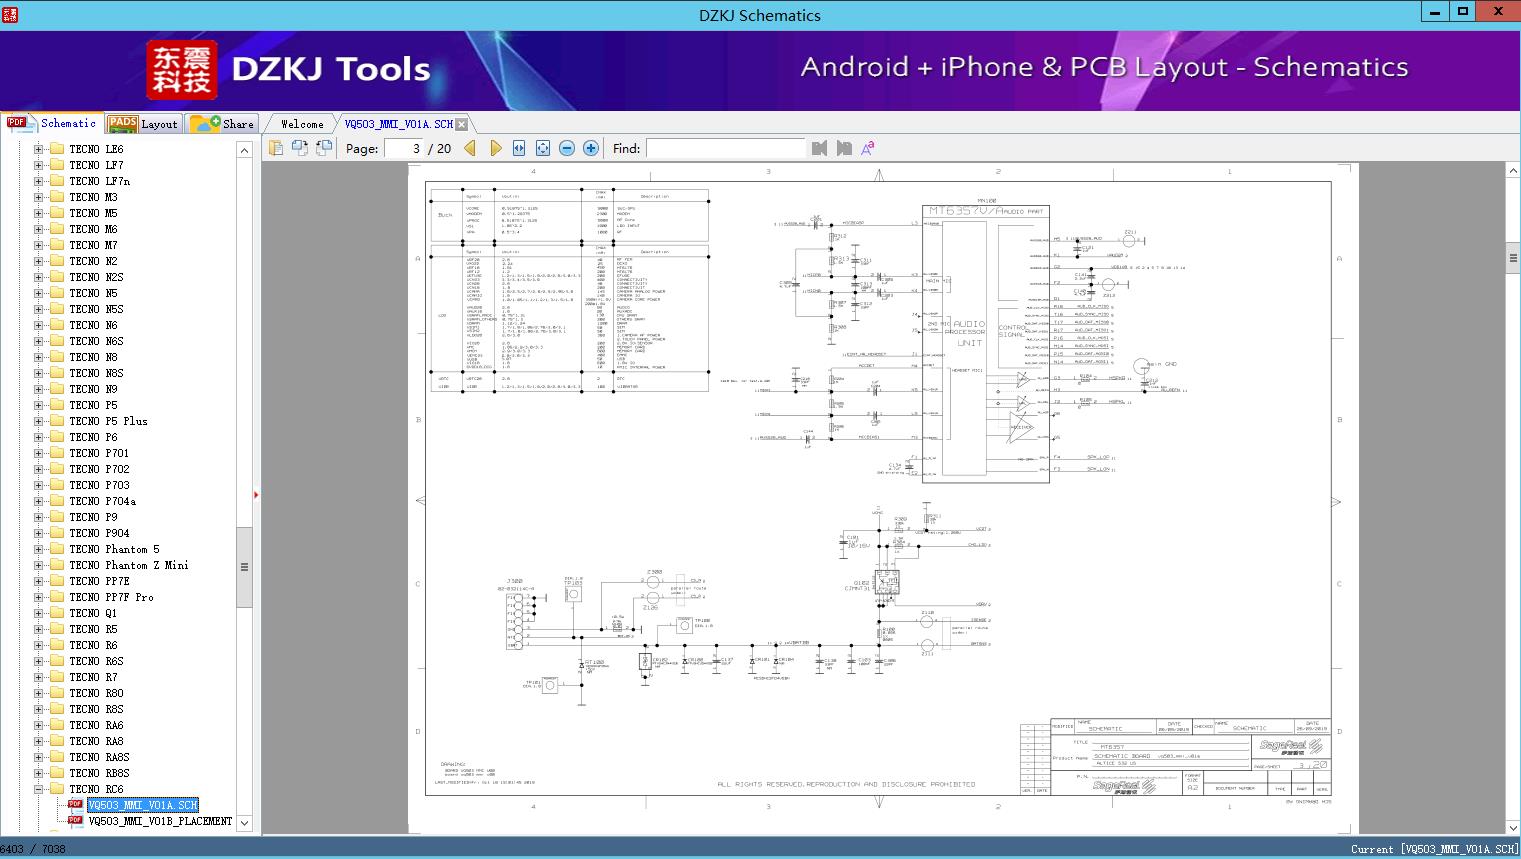The height and width of the screenshot is (859, 1521).
Task: Expand the TECNO Phantom 5 folder
Action: pos(39,549)
